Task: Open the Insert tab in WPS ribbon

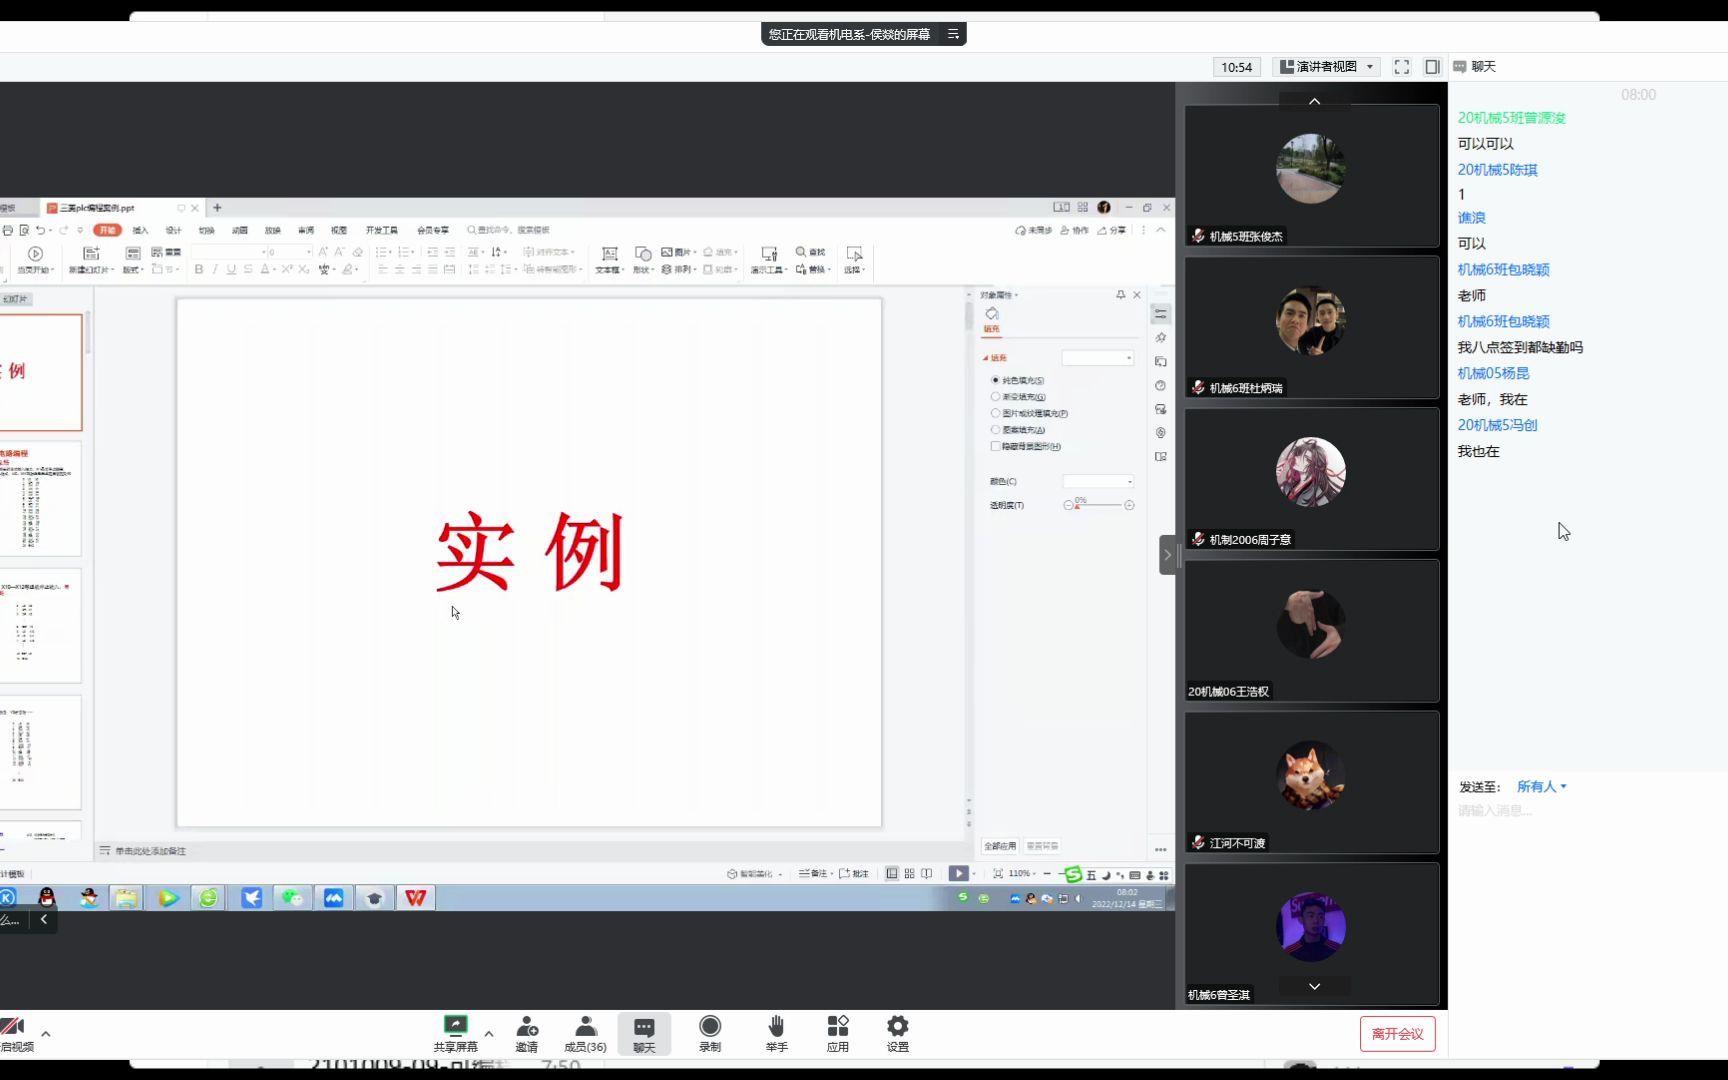Action: pyautogui.click(x=140, y=230)
